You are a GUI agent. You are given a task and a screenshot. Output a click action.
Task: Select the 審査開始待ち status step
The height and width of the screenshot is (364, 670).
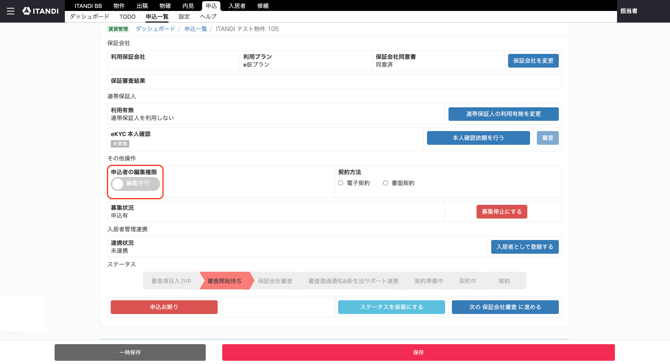(225, 281)
